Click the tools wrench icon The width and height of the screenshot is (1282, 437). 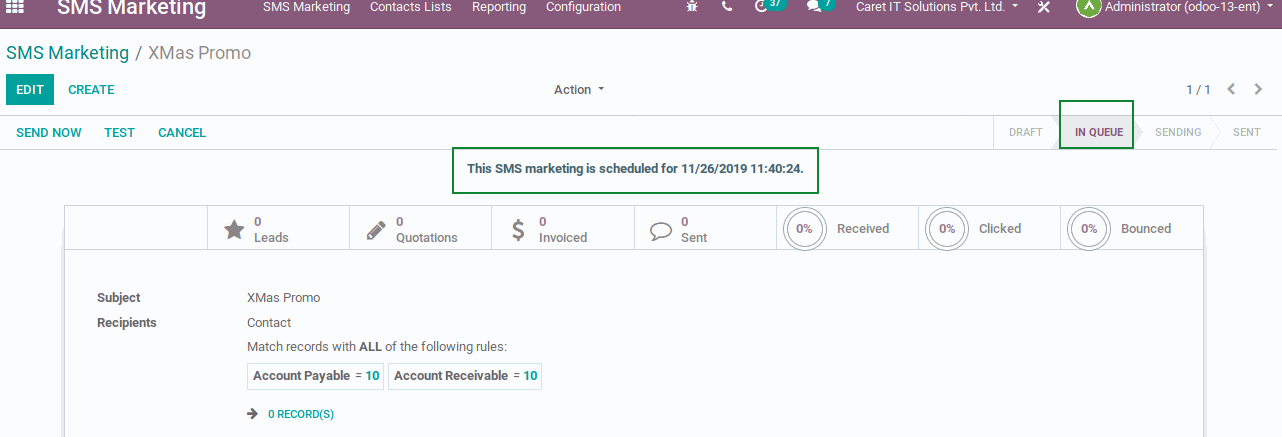pyautogui.click(x=1044, y=7)
